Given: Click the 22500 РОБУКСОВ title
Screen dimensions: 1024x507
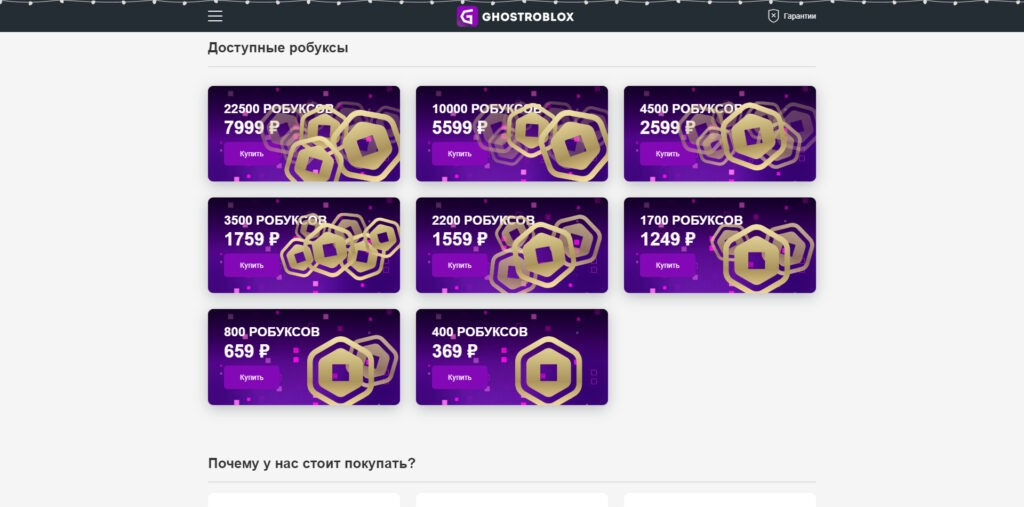Looking at the screenshot, I should click(x=279, y=108).
